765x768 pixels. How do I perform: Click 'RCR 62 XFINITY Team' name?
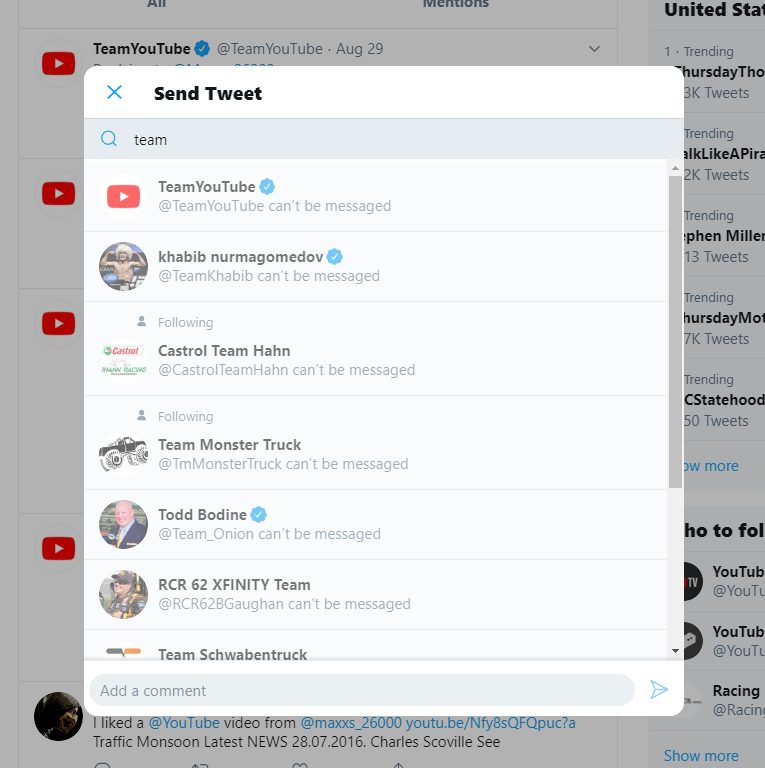tap(234, 585)
